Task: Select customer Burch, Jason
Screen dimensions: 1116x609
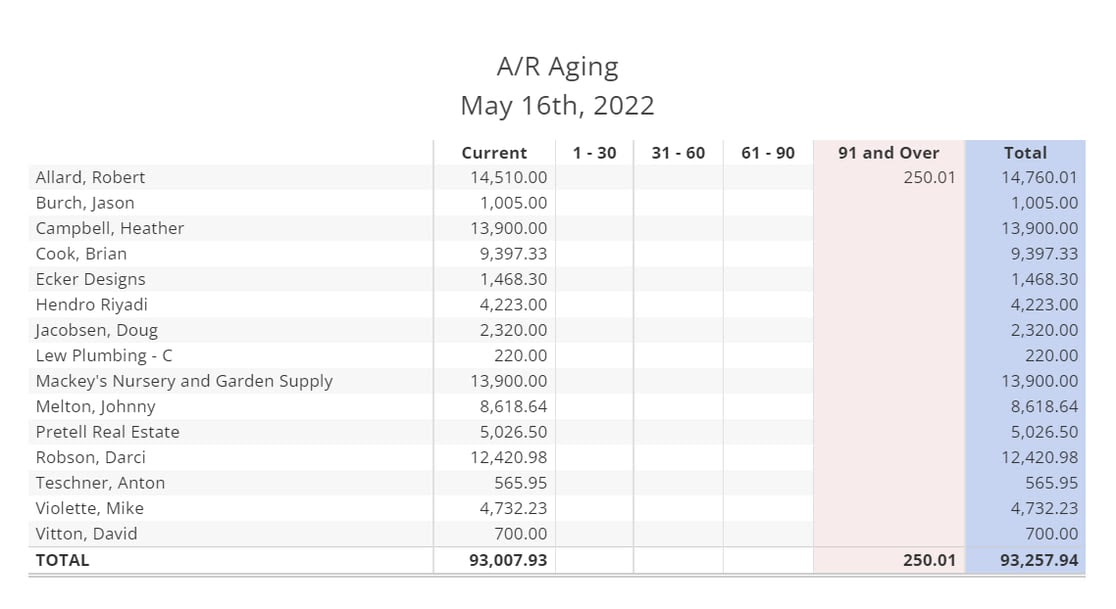Action: (85, 203)
